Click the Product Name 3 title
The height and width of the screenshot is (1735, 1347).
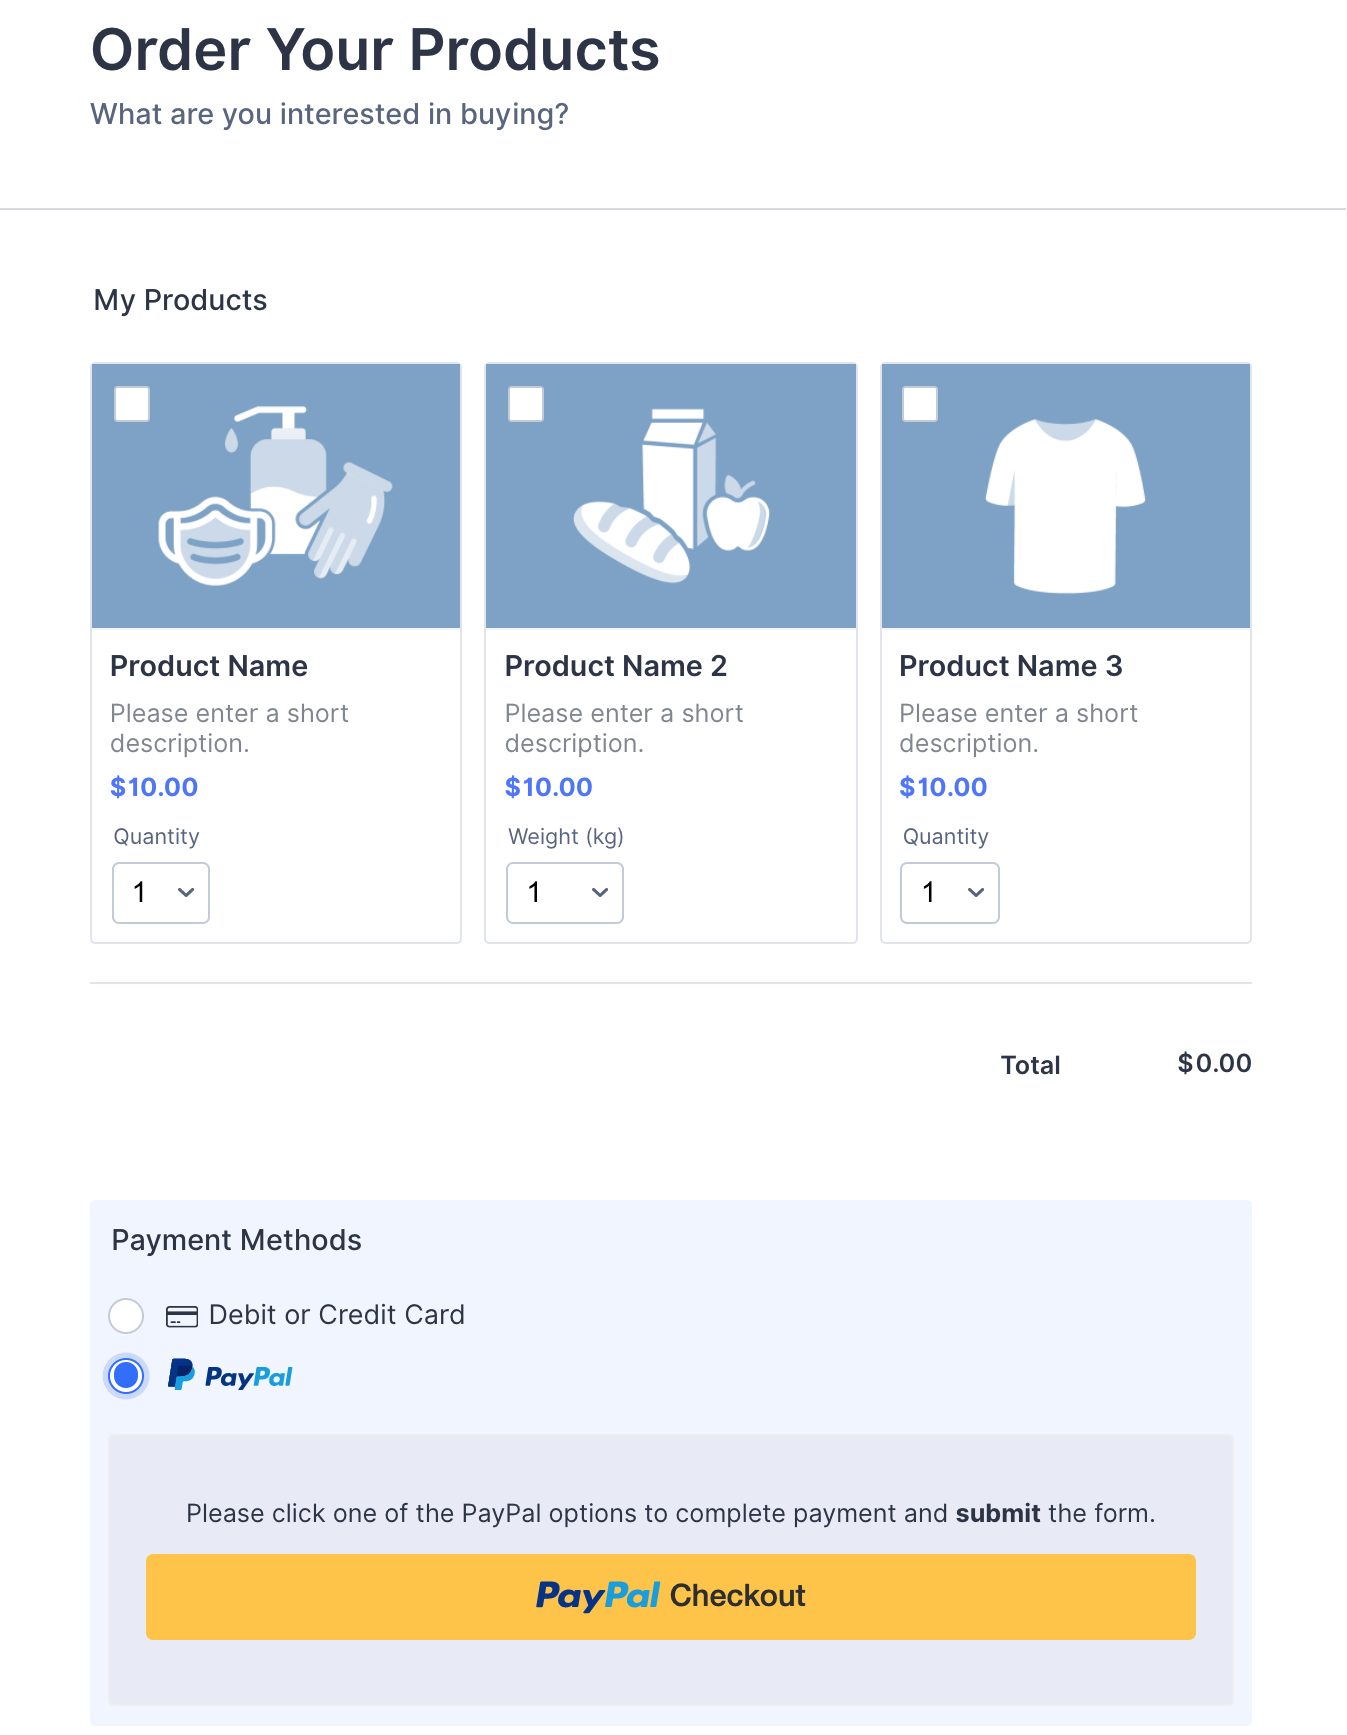(1011, 666)
